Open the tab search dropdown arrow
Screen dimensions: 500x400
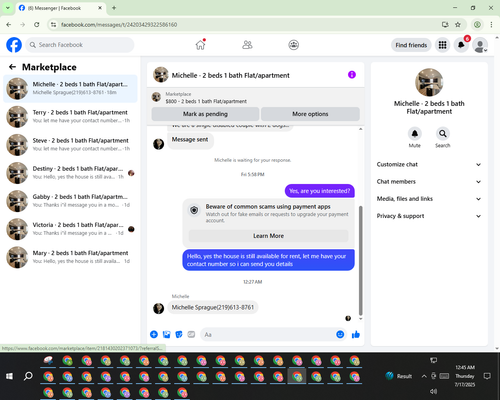(x=8, y=8)
